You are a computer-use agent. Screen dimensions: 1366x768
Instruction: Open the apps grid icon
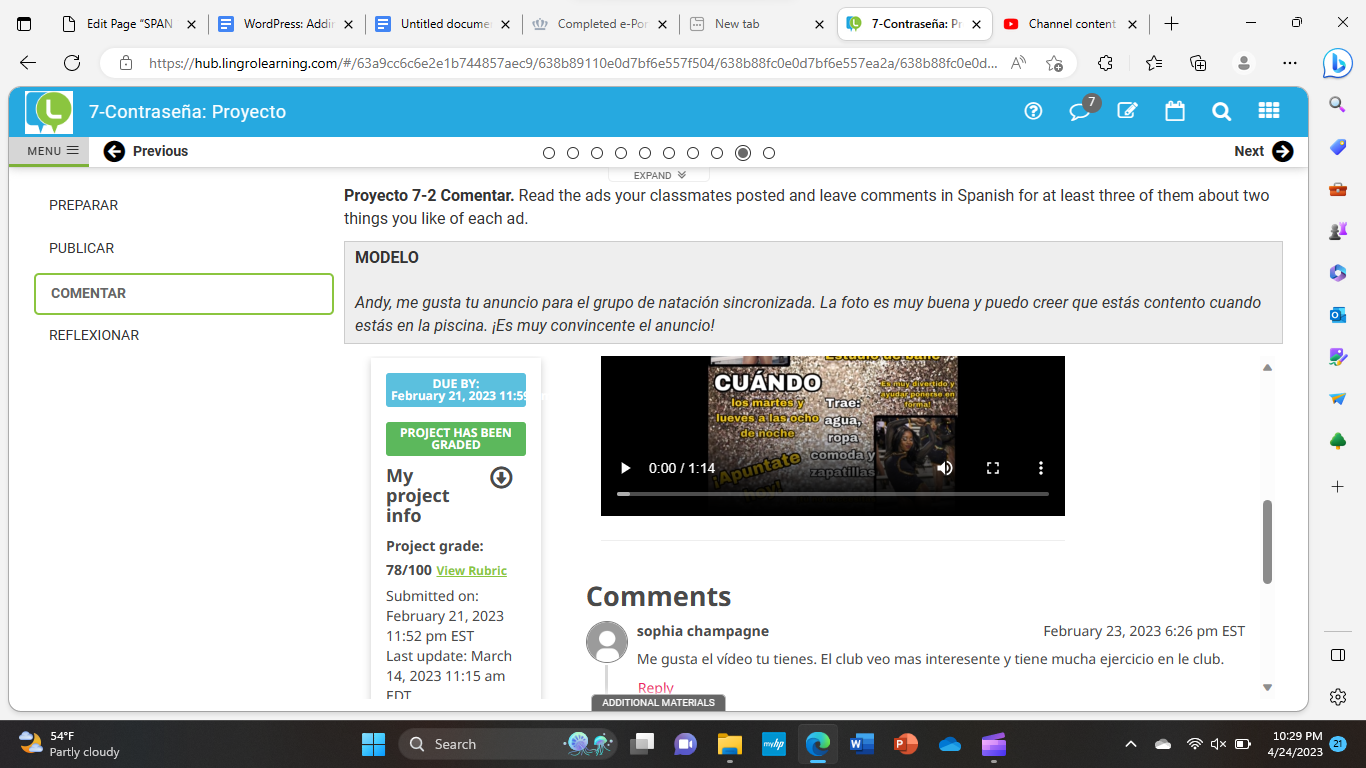click(x=1268, y=111)
